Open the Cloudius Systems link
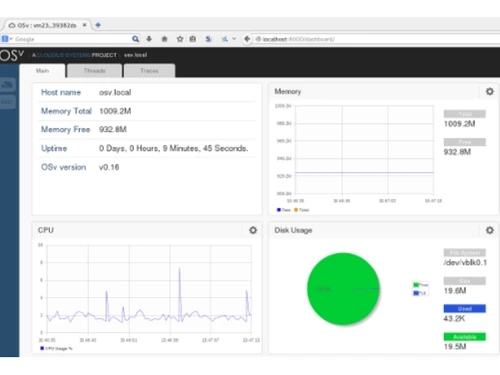This screenshot has width=500, height=375. coord(63,55)
